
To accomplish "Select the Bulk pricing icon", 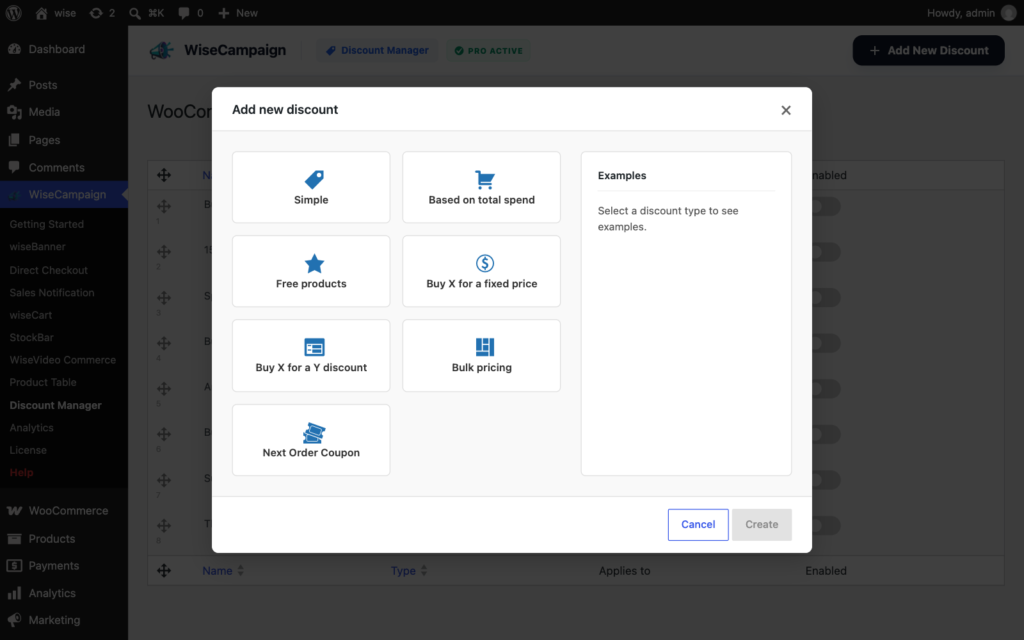I will click(x=485, y=347).
